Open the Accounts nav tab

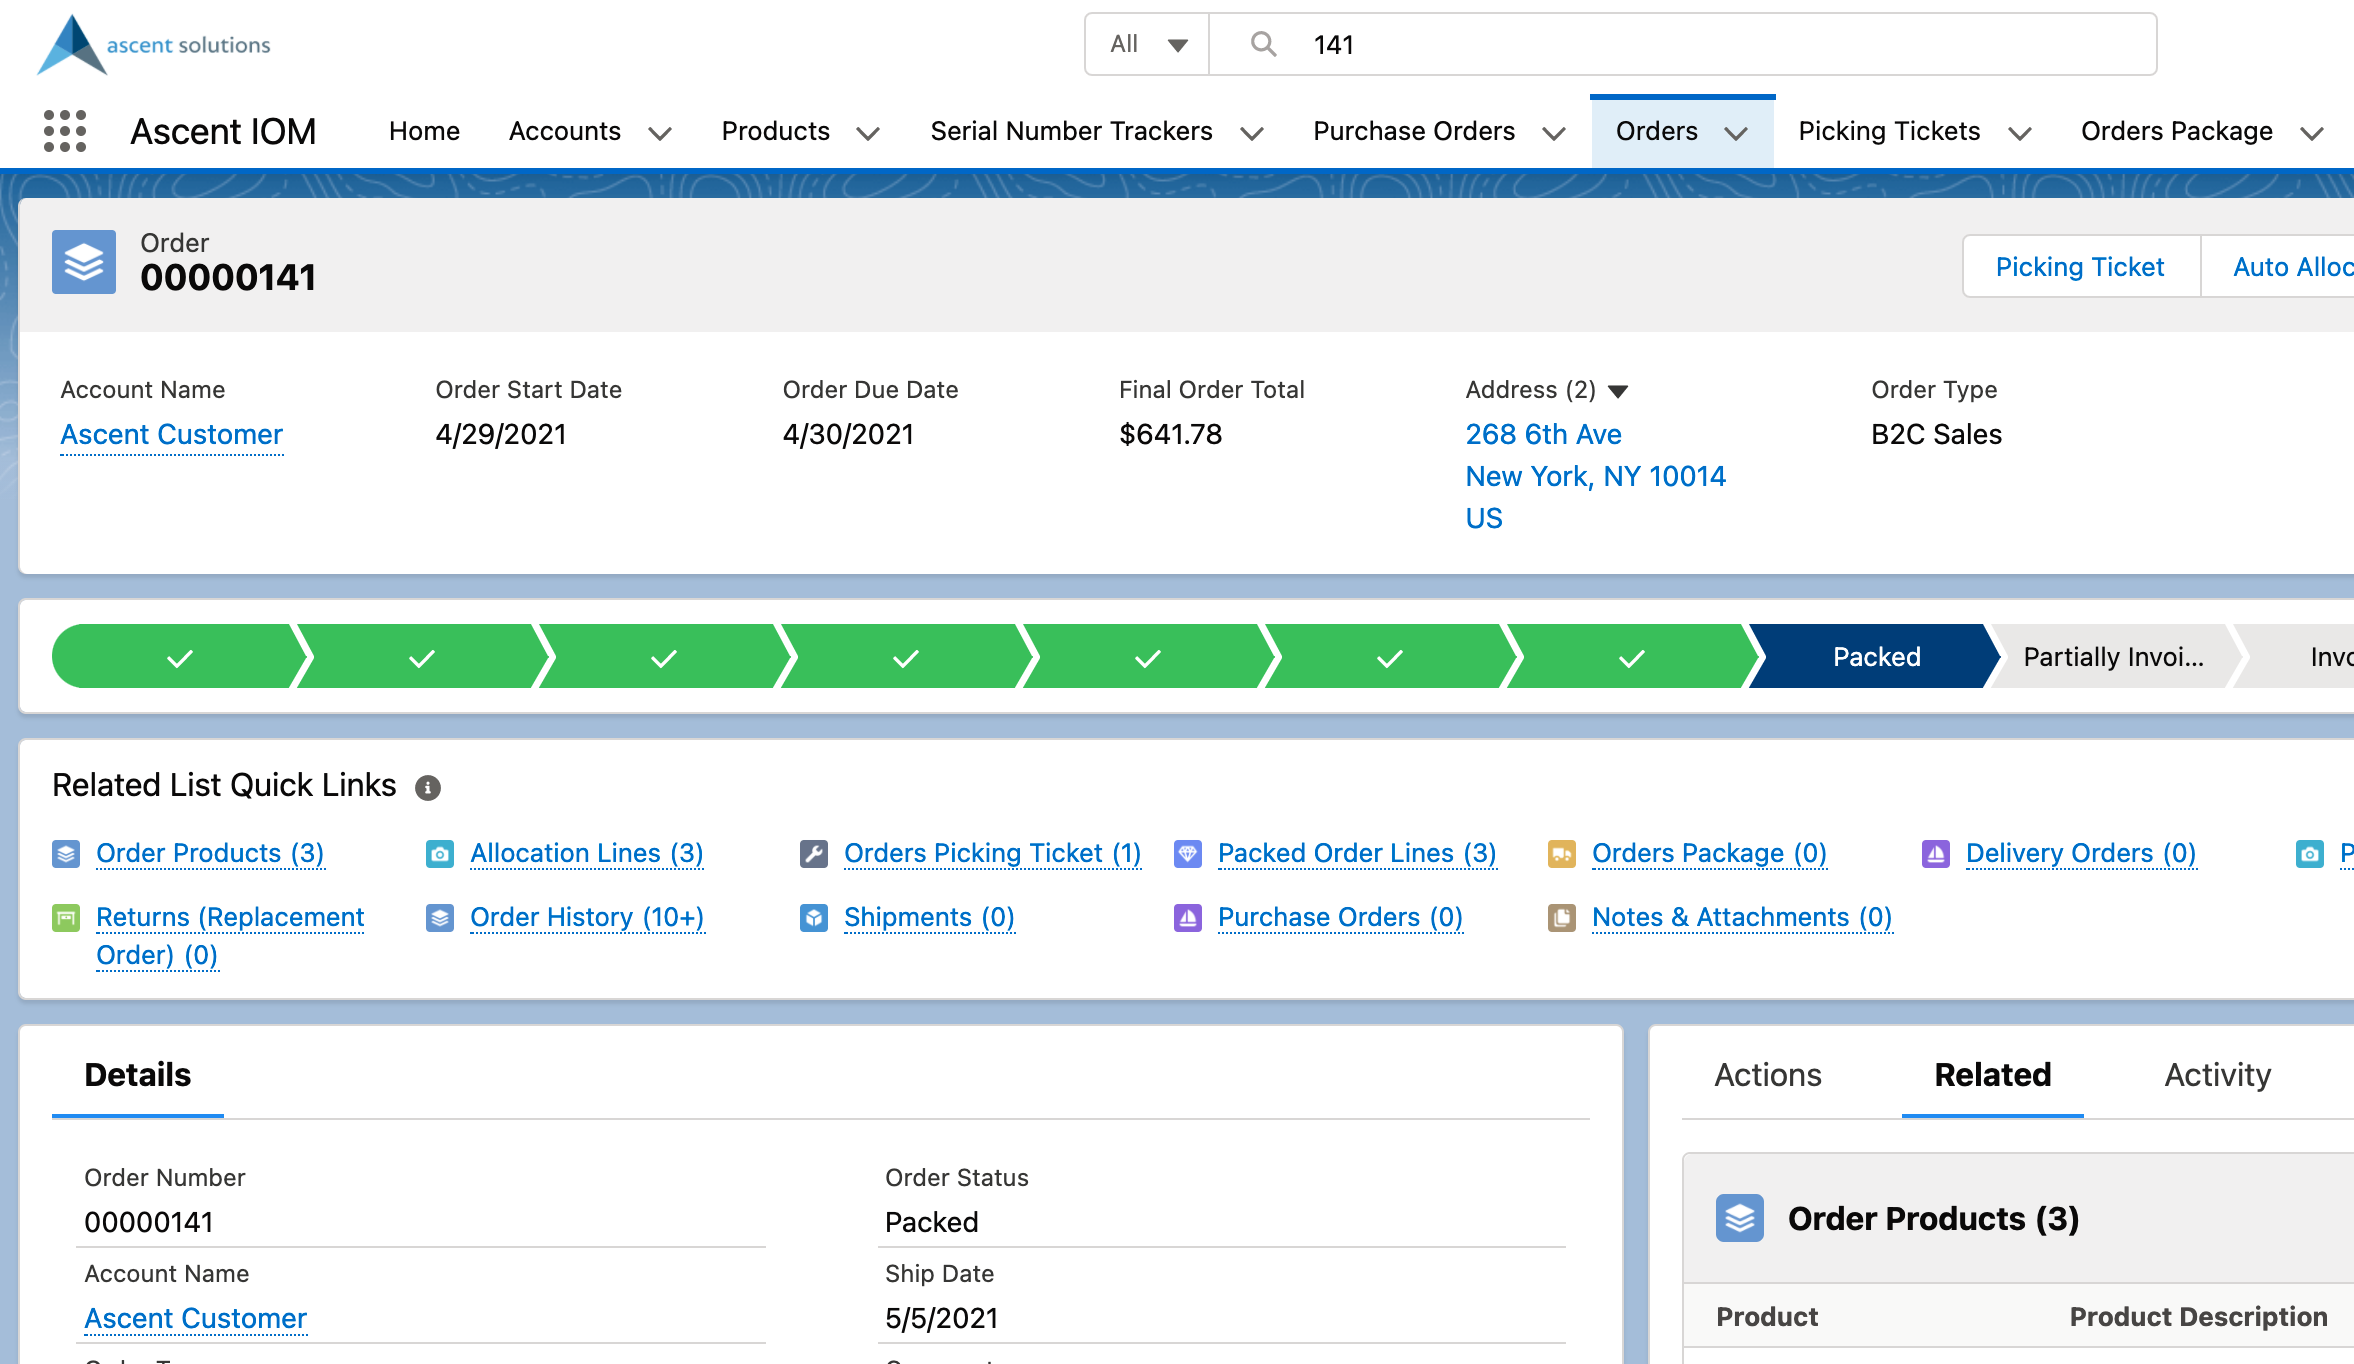point(565,131)
